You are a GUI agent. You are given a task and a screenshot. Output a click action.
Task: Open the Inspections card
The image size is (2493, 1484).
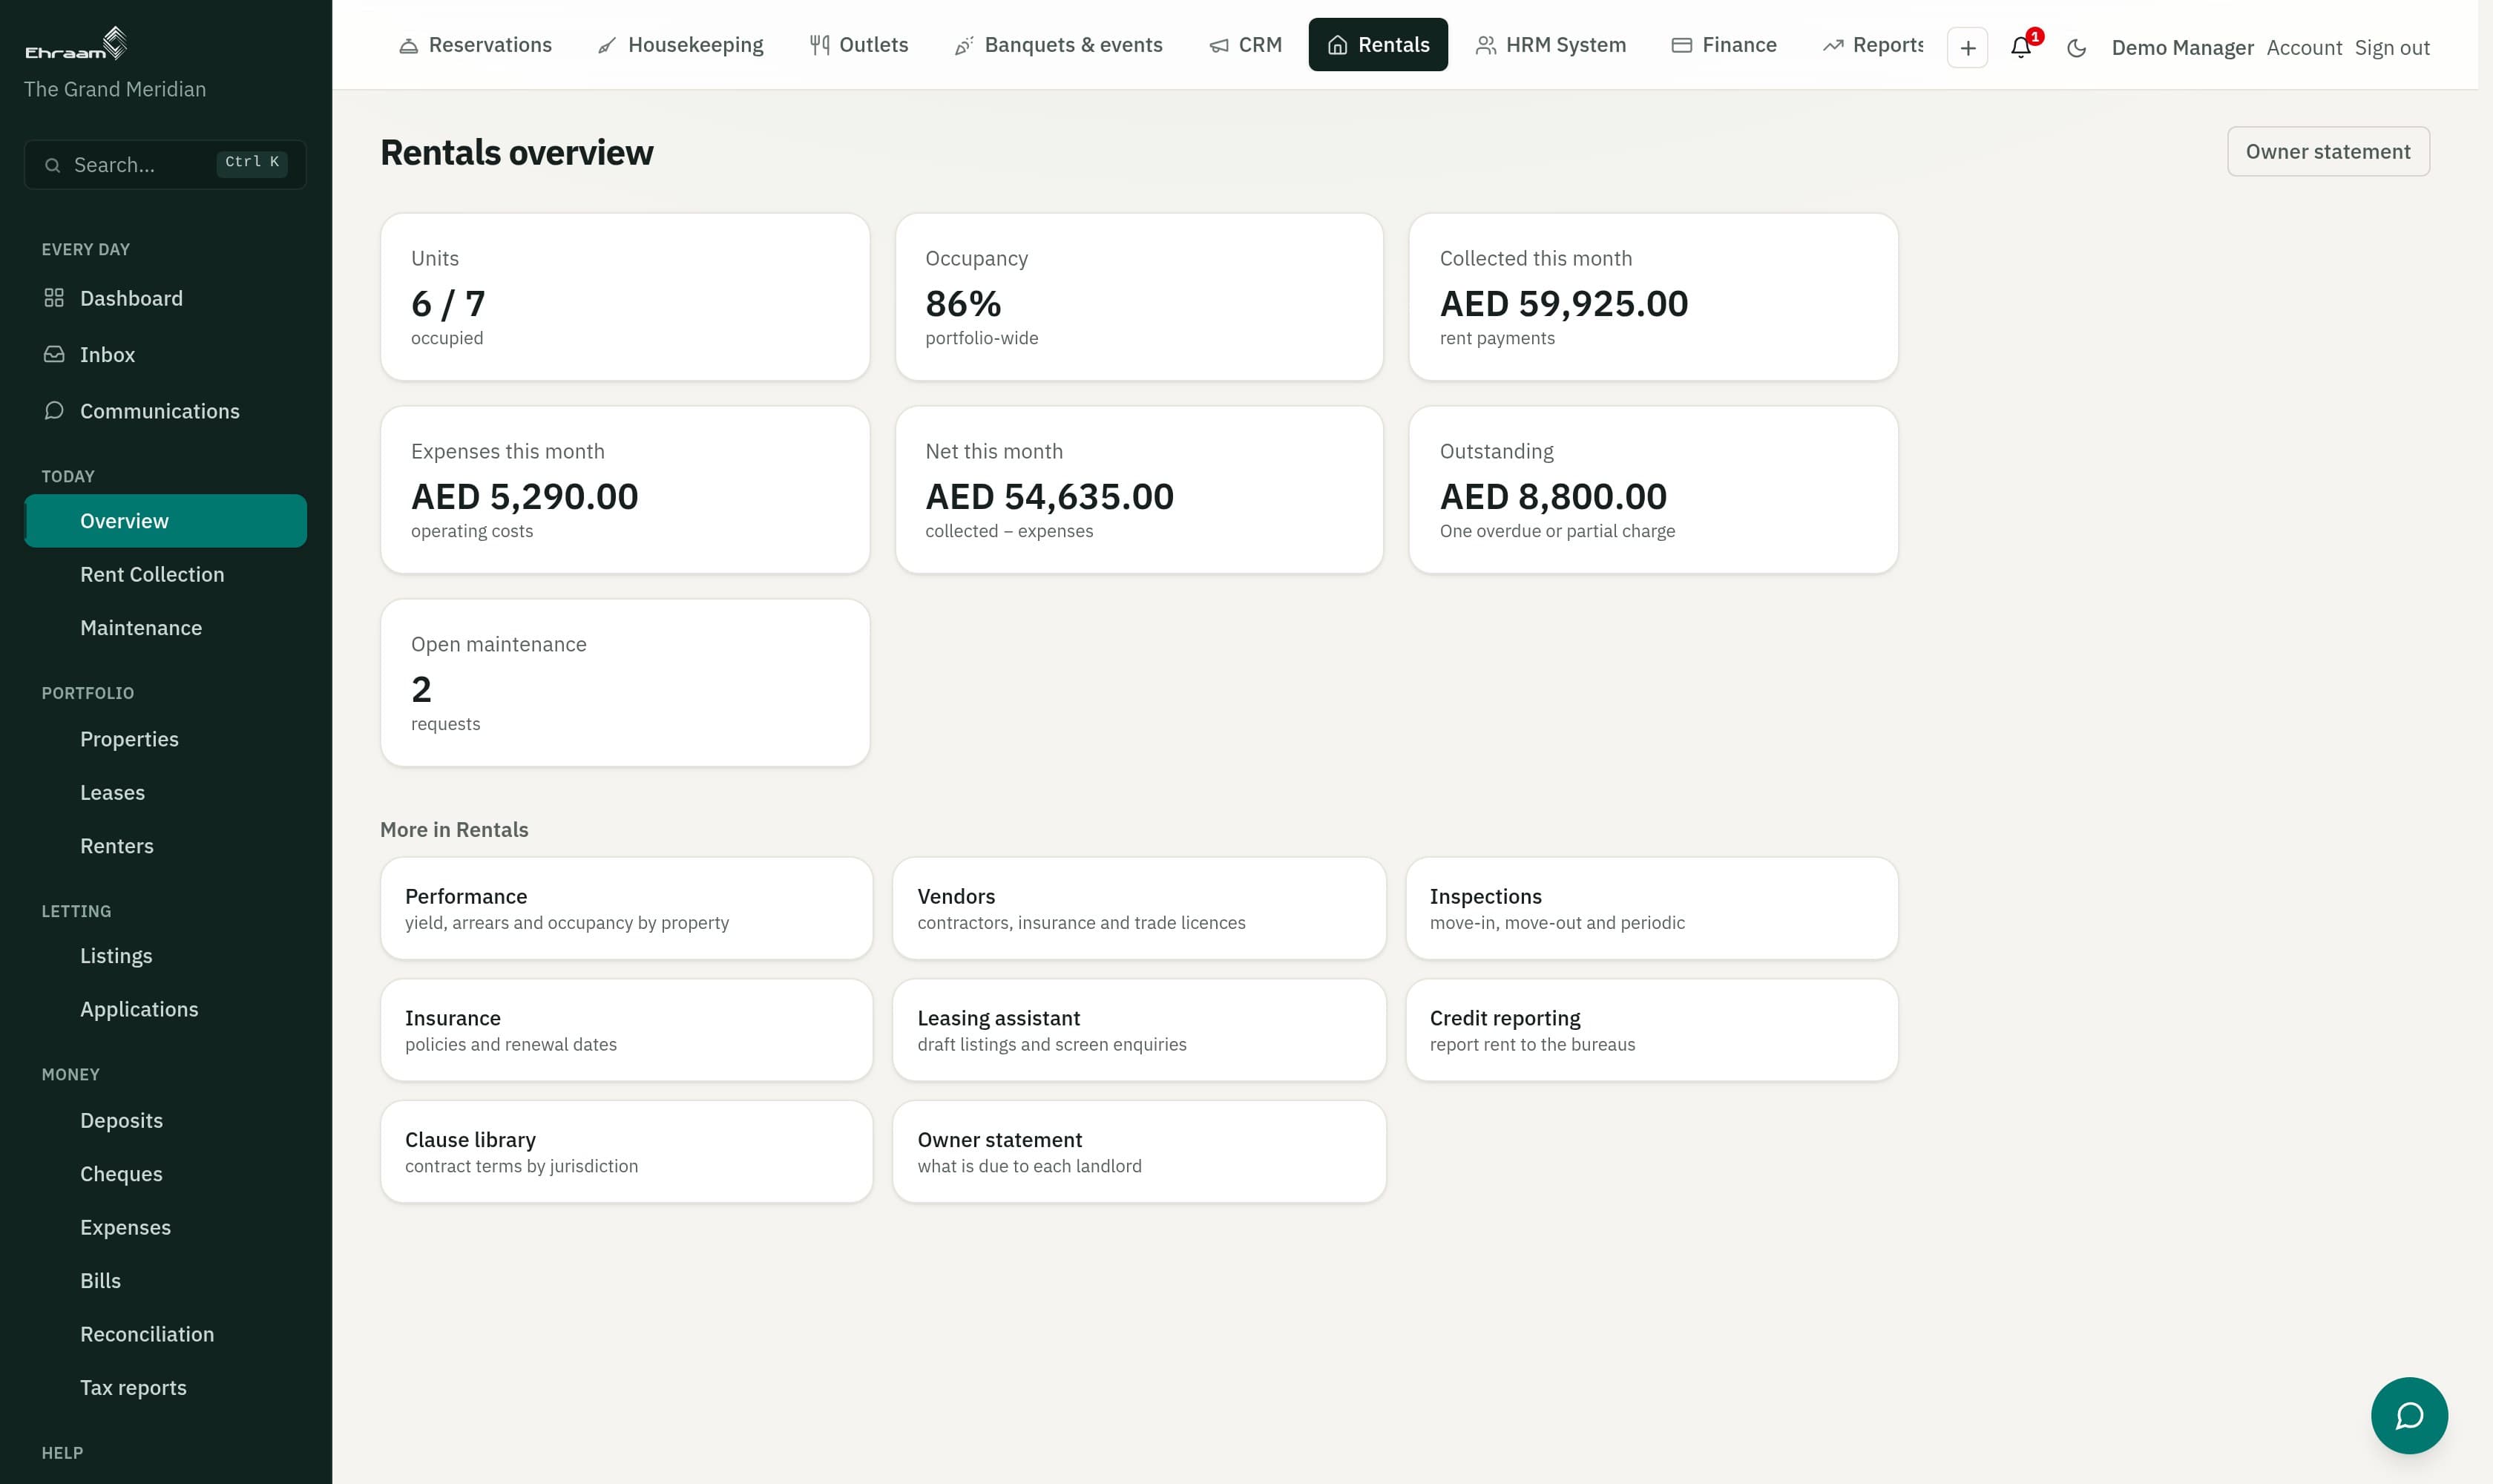pos(1651,908)
